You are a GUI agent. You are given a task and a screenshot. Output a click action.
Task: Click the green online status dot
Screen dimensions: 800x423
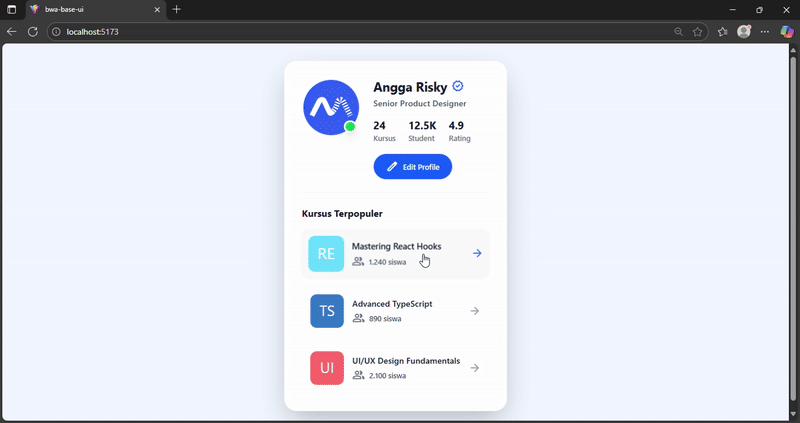[349, 127]
